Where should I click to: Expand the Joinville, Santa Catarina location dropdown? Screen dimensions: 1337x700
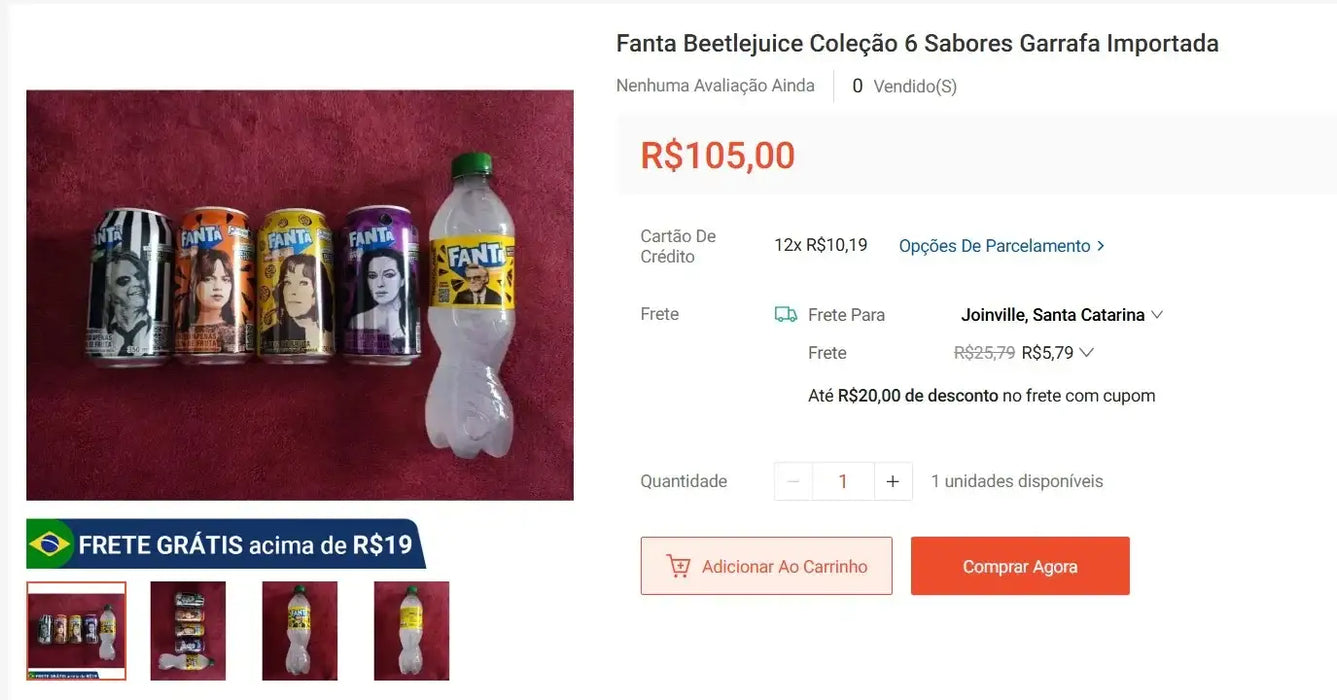point(1157,315)
